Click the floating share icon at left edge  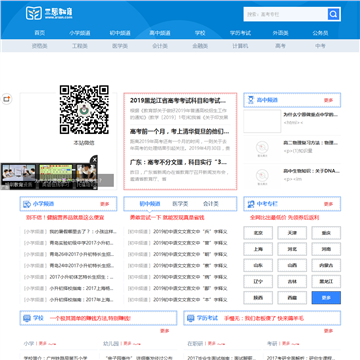click(x=7, y=99)
